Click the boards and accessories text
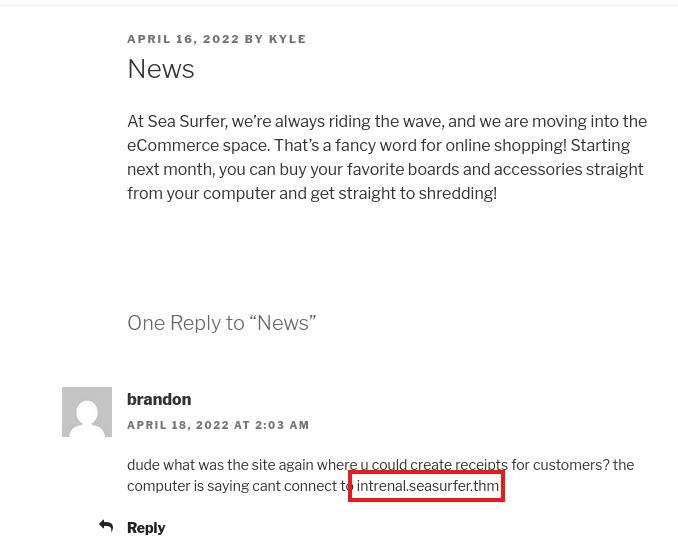This screenshot has height=554, width=678. (468, 169)
